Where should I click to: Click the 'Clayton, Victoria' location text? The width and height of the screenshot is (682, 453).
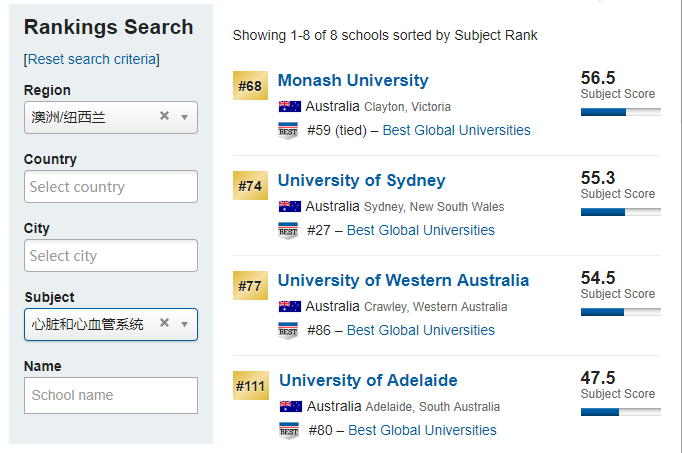[407, 107]
